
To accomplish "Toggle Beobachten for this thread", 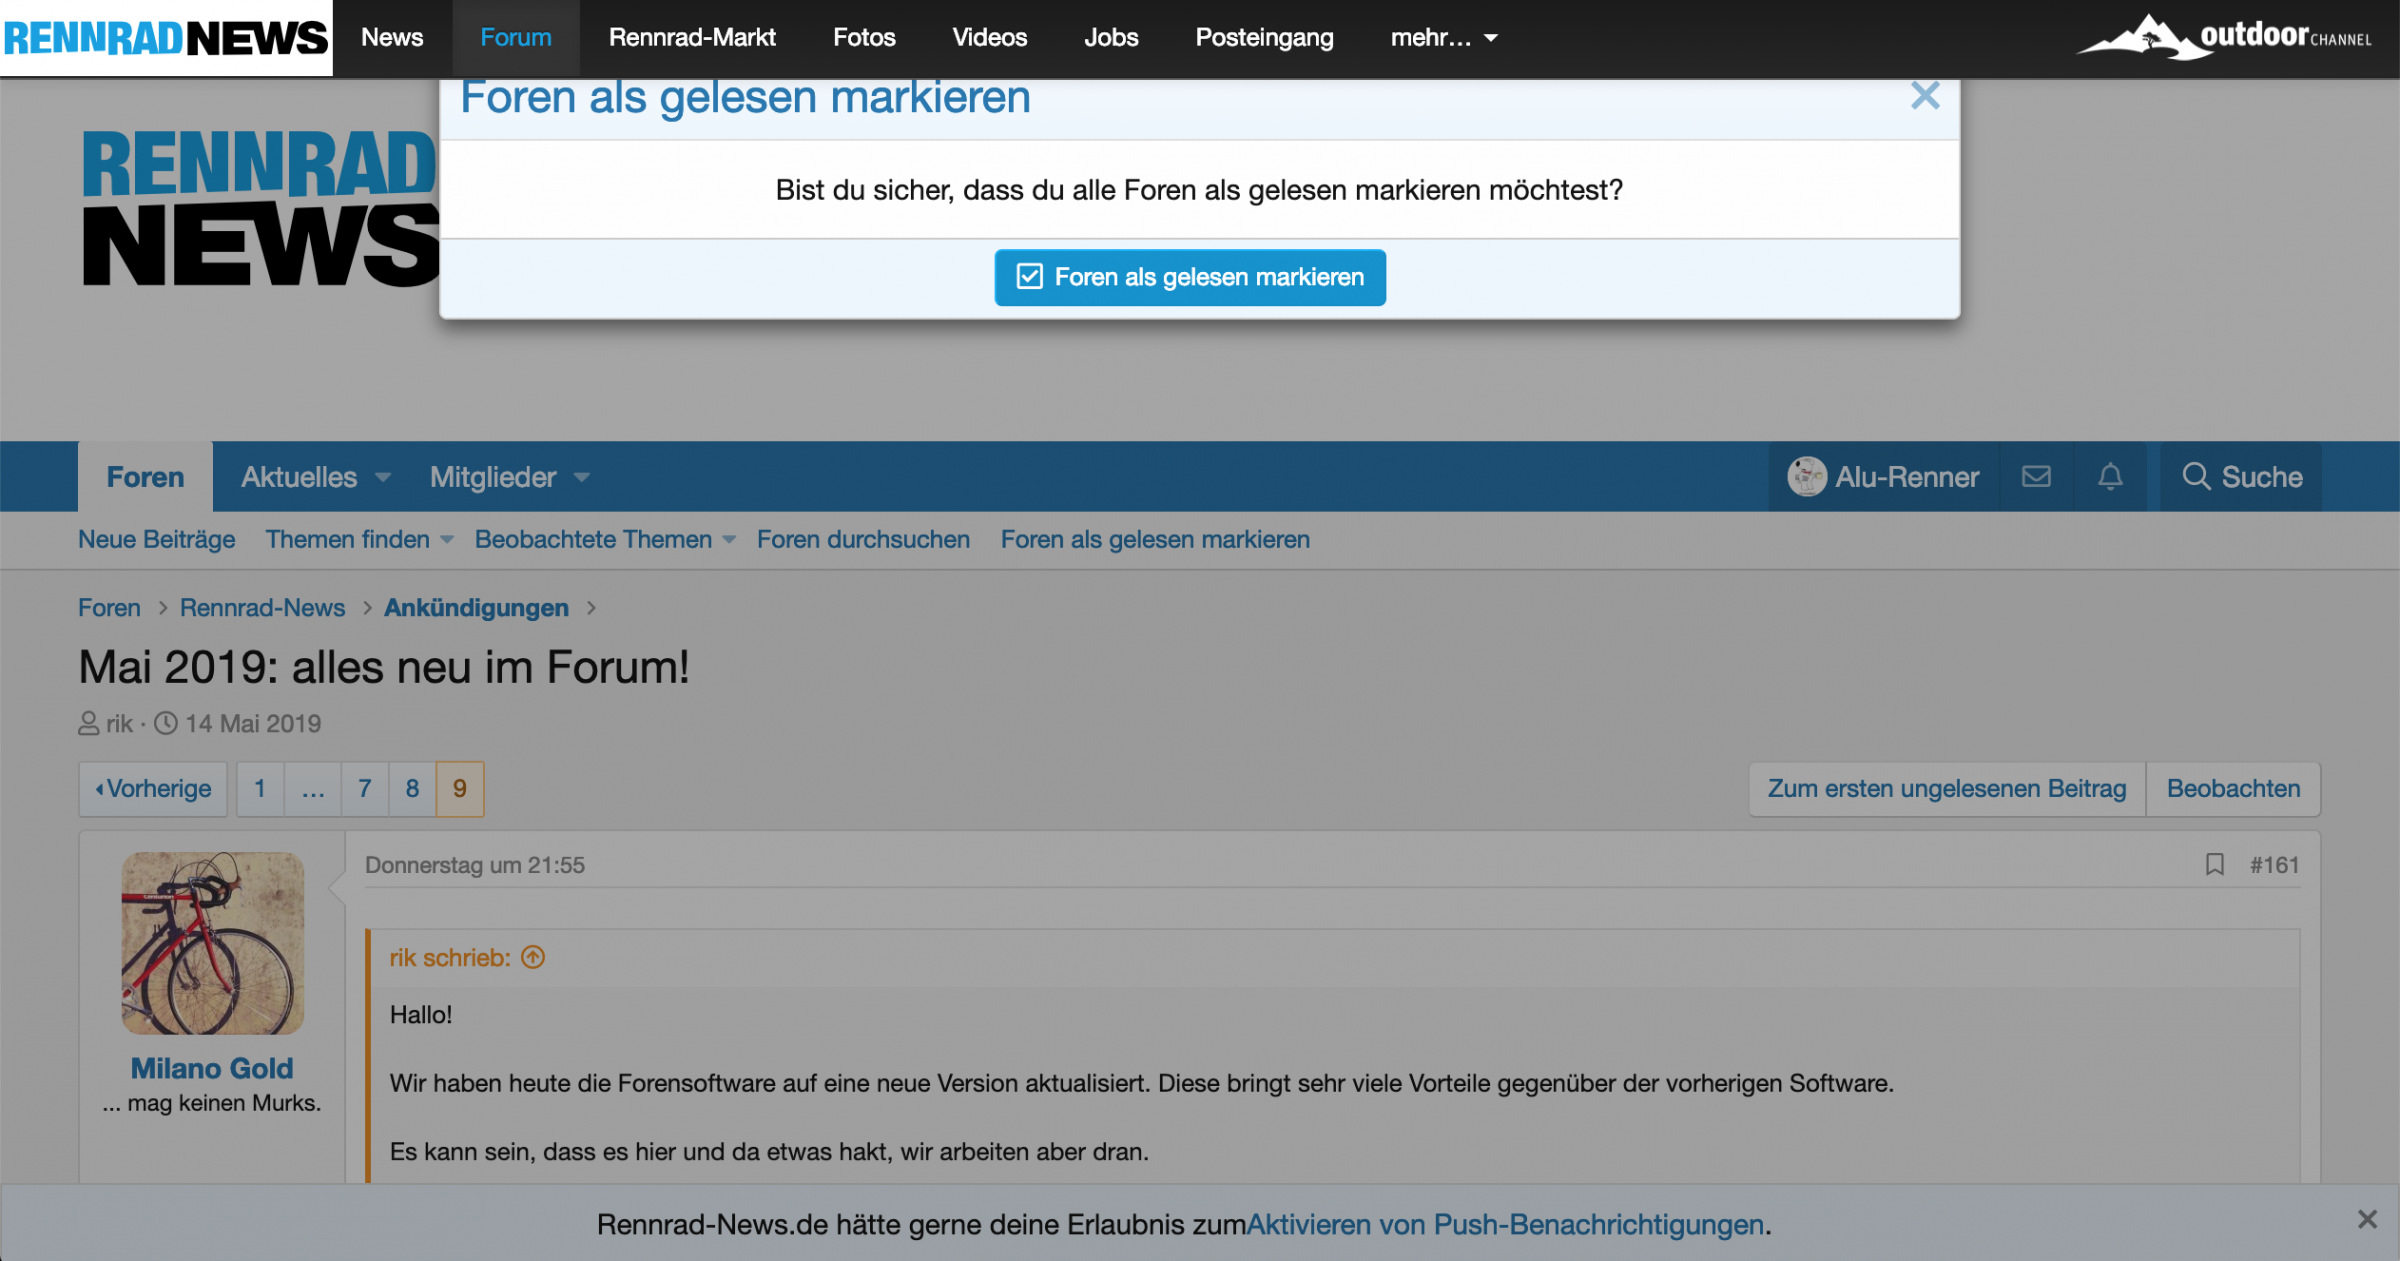I will point(2233,789).
